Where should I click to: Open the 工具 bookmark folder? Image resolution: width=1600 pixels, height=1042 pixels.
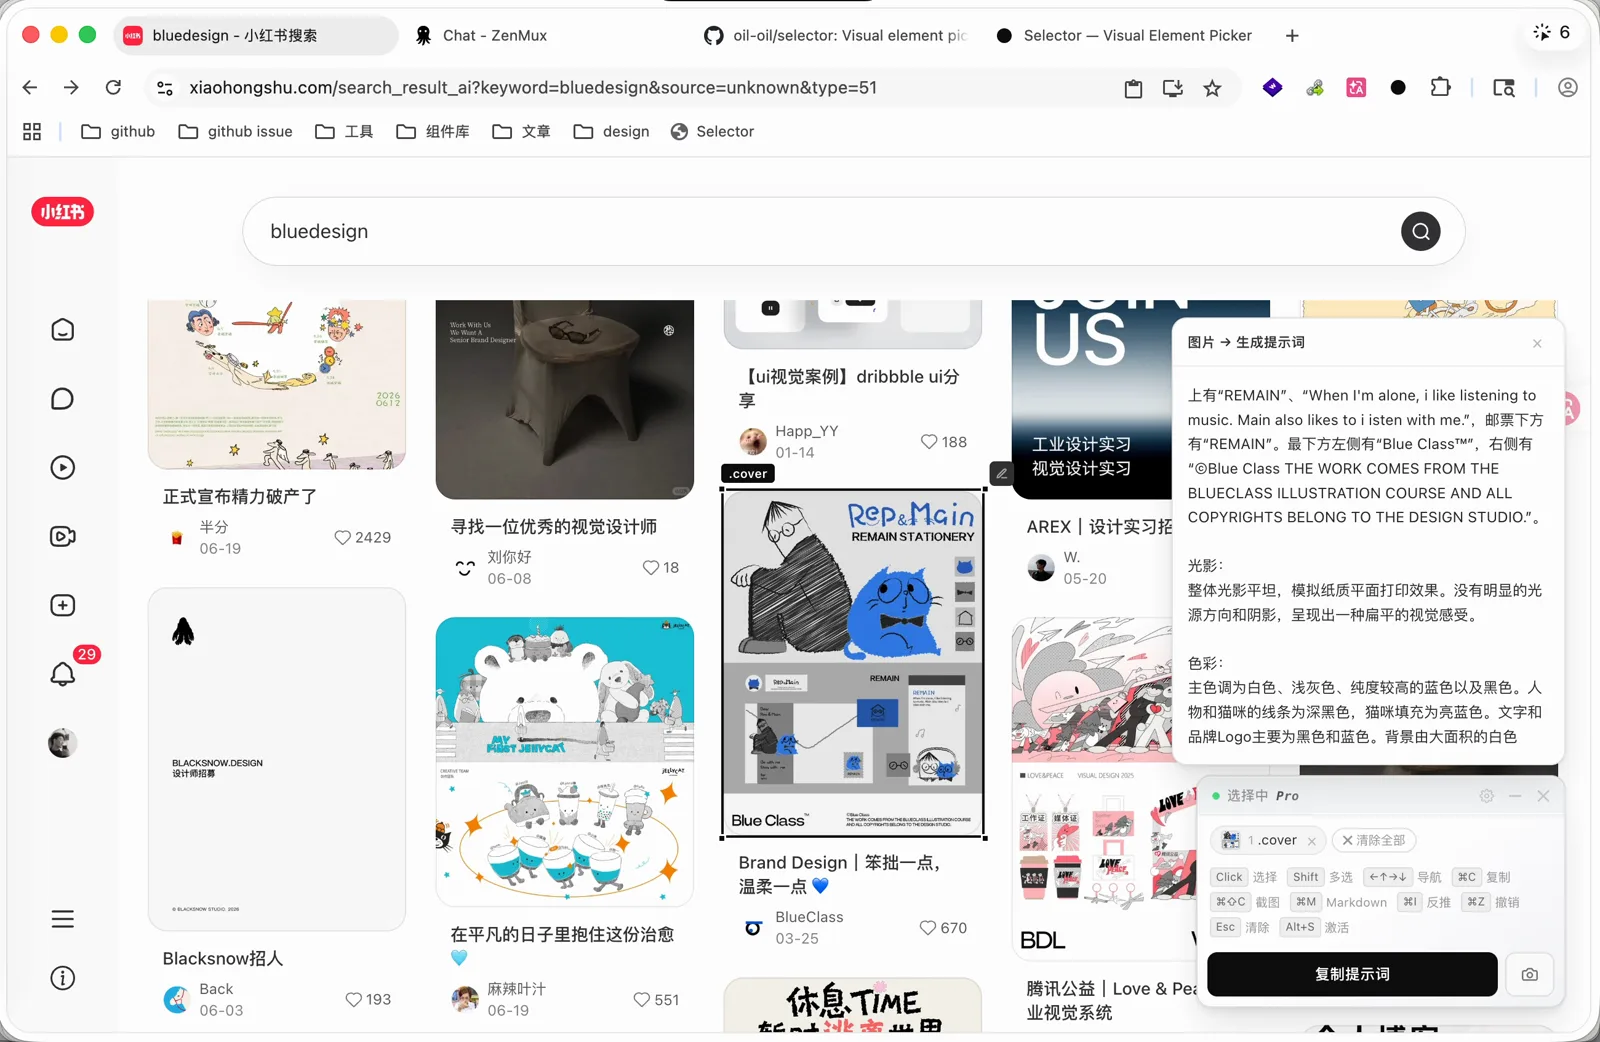click(344, 132)
